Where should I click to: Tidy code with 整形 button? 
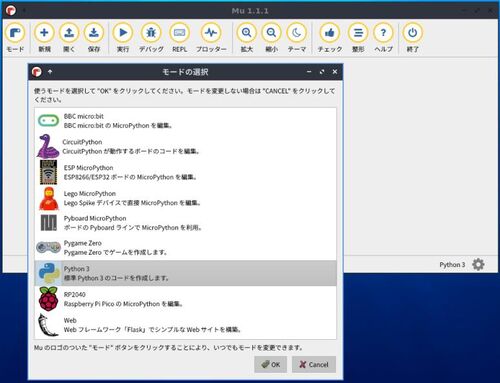(358, 38)
